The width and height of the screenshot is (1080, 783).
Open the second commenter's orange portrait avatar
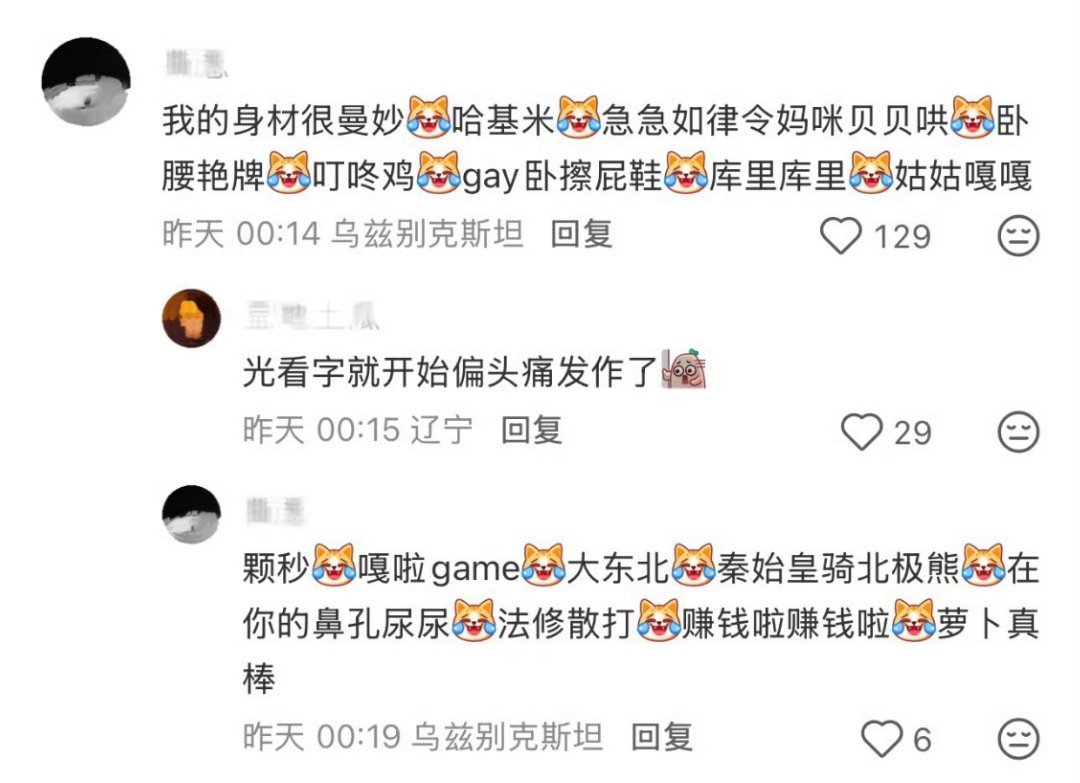click(191, 318)
